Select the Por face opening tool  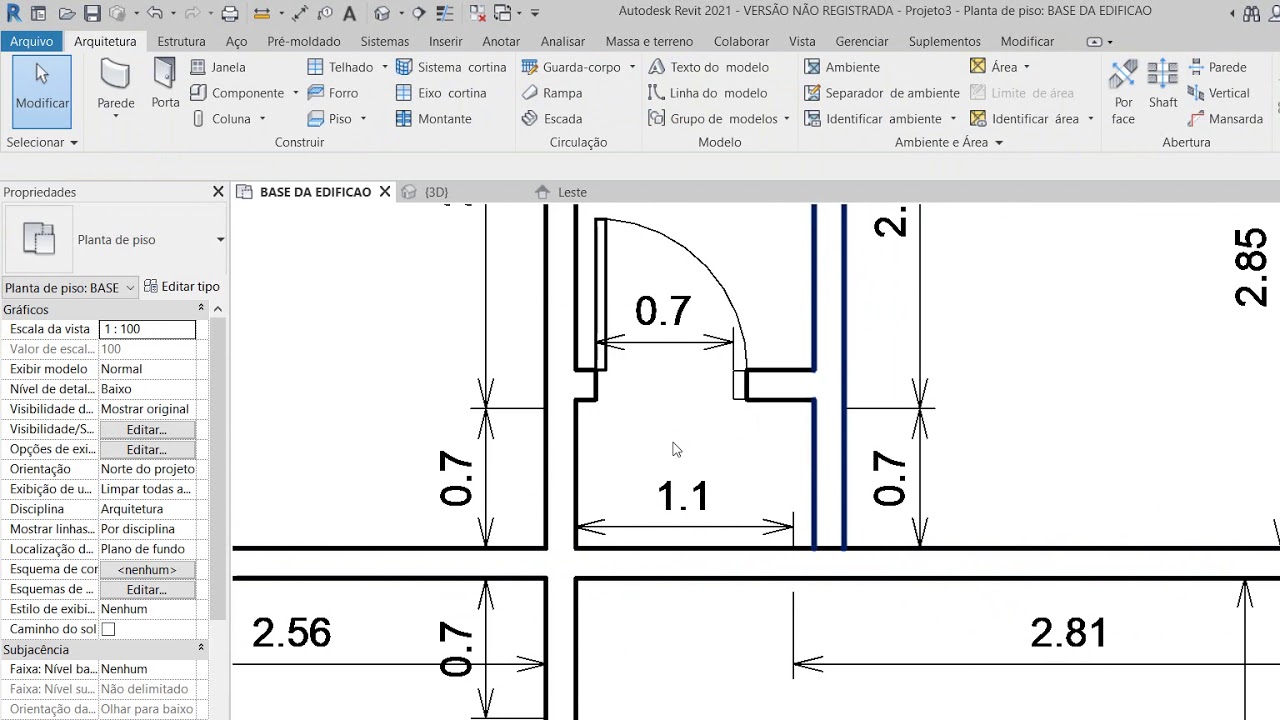(x=1124, y=92)
